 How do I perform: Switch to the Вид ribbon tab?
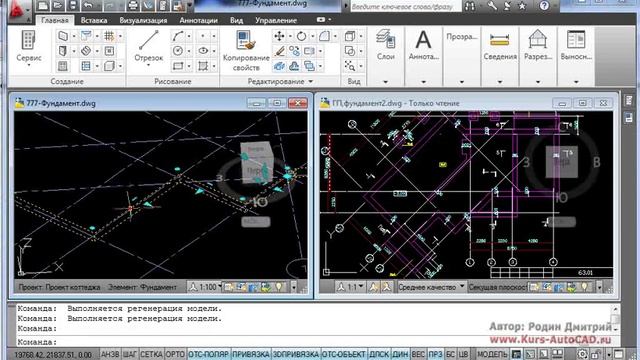pyautogui.click(x=236, y=20)
